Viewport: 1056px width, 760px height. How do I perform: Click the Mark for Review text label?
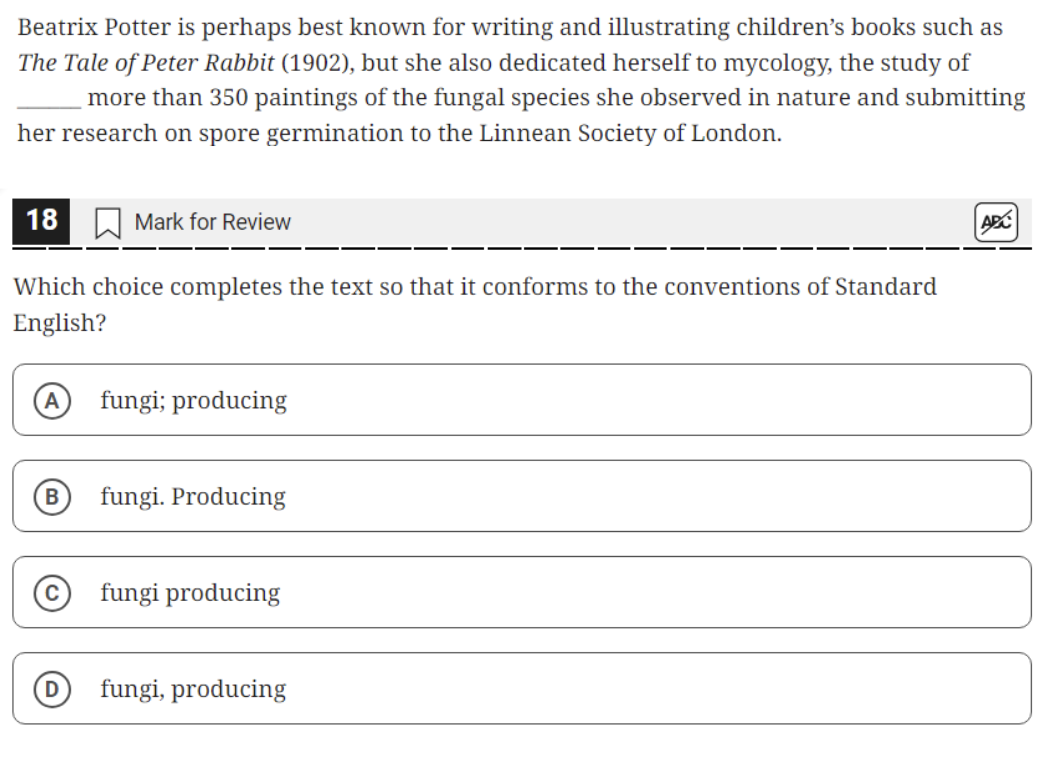(x=212, y=222)
